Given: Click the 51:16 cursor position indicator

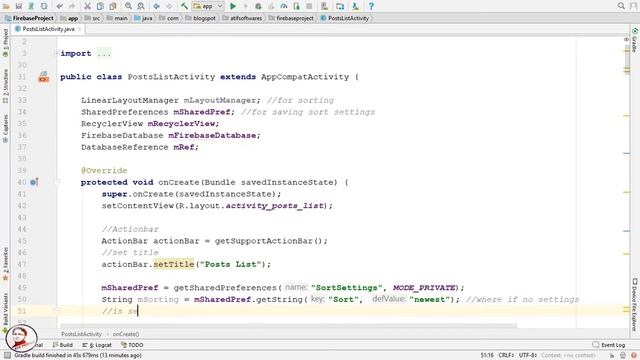Looking at the screenshot, I should [487, 355].
